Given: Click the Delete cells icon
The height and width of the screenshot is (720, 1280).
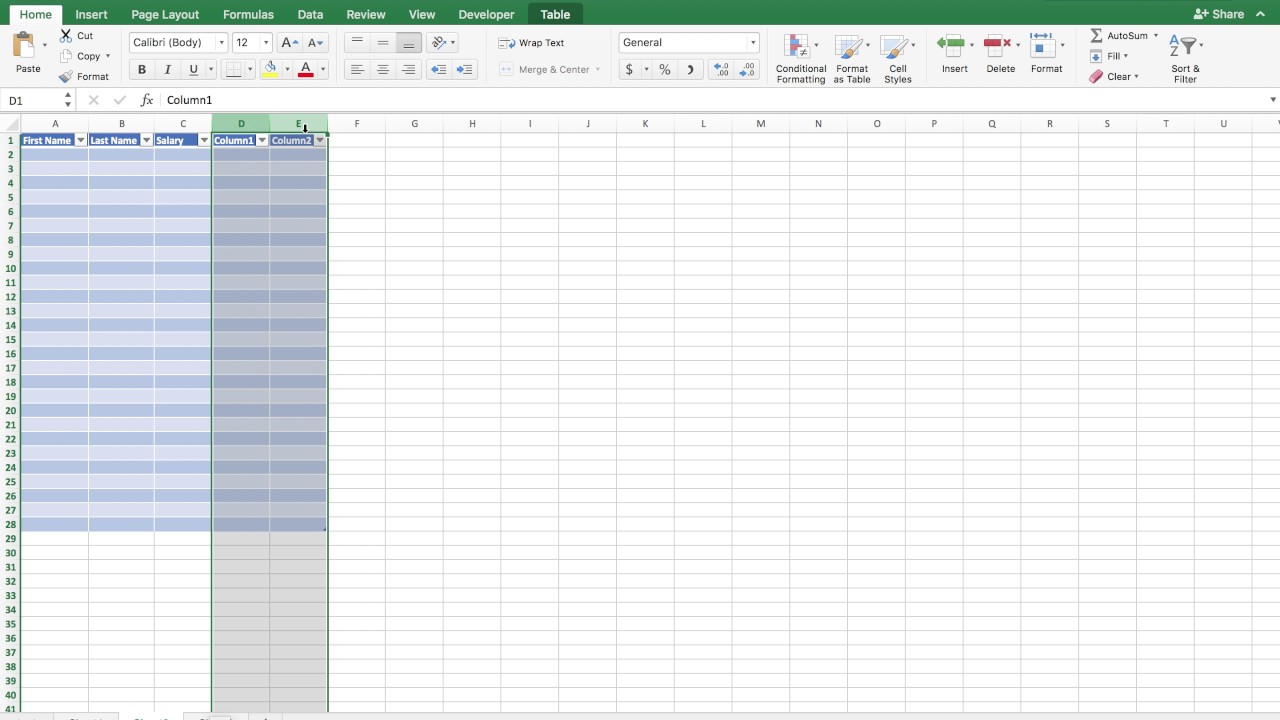Looking at the screenshot, I should [997, 45].
